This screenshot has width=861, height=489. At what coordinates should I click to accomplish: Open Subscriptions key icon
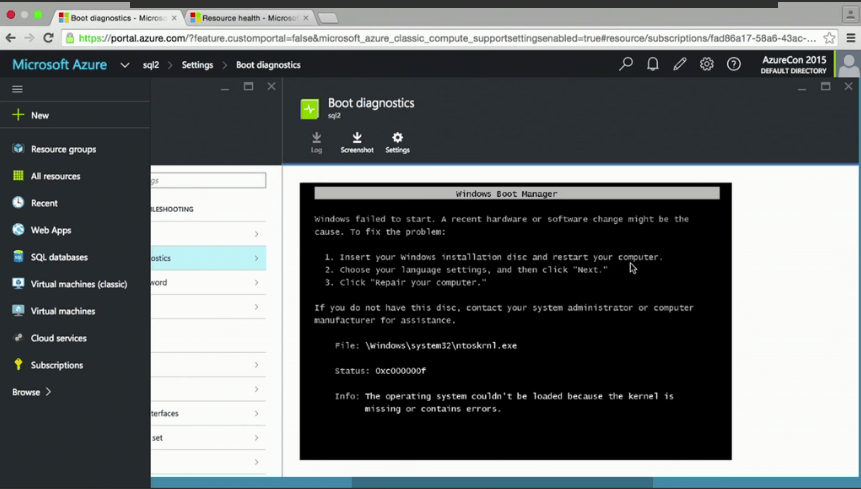(x=18, y=364)
